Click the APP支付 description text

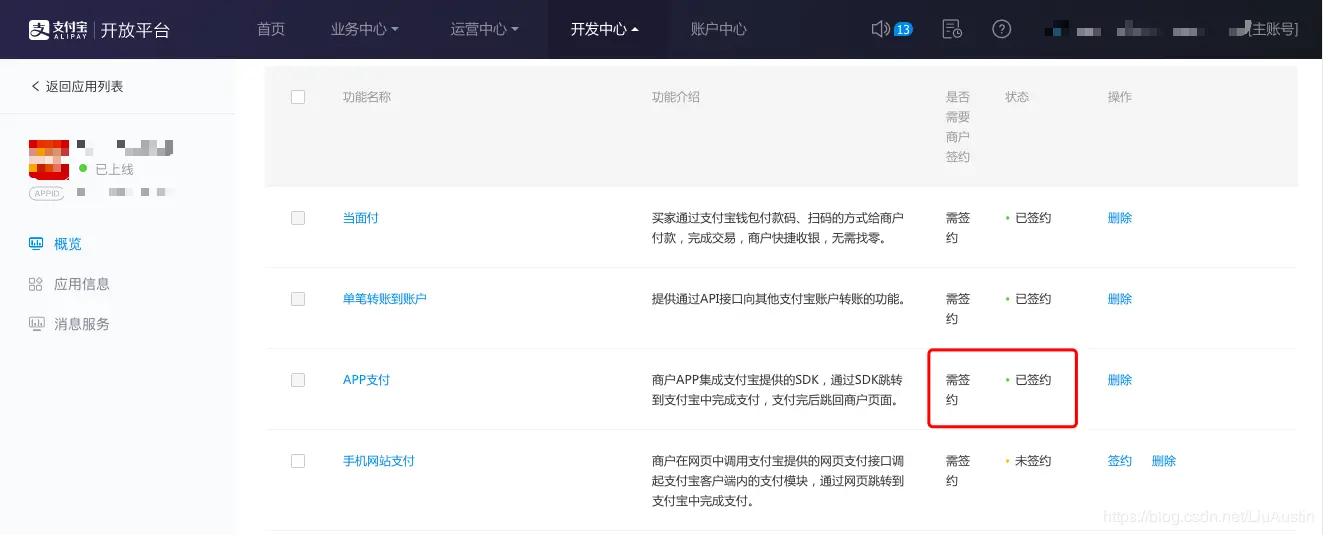point(778,390)
